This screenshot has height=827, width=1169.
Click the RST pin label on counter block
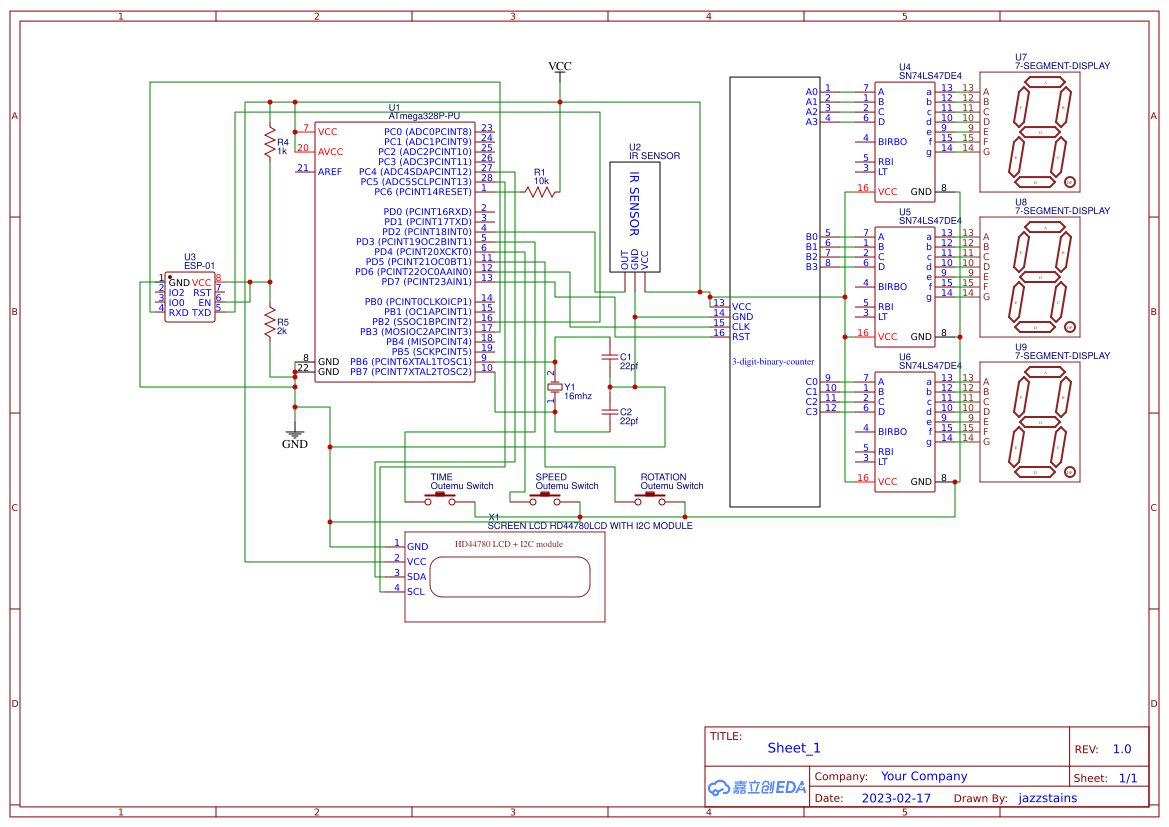(x=740, y=337)
